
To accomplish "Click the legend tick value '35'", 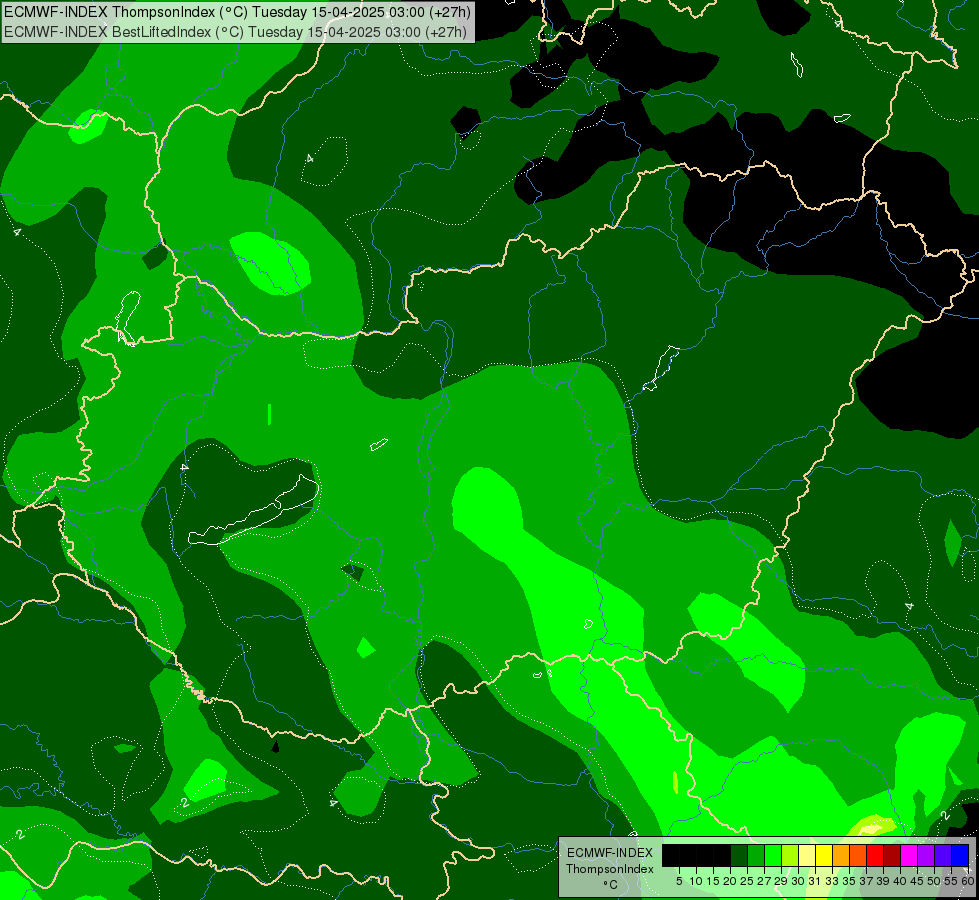I will pos(849,881).
